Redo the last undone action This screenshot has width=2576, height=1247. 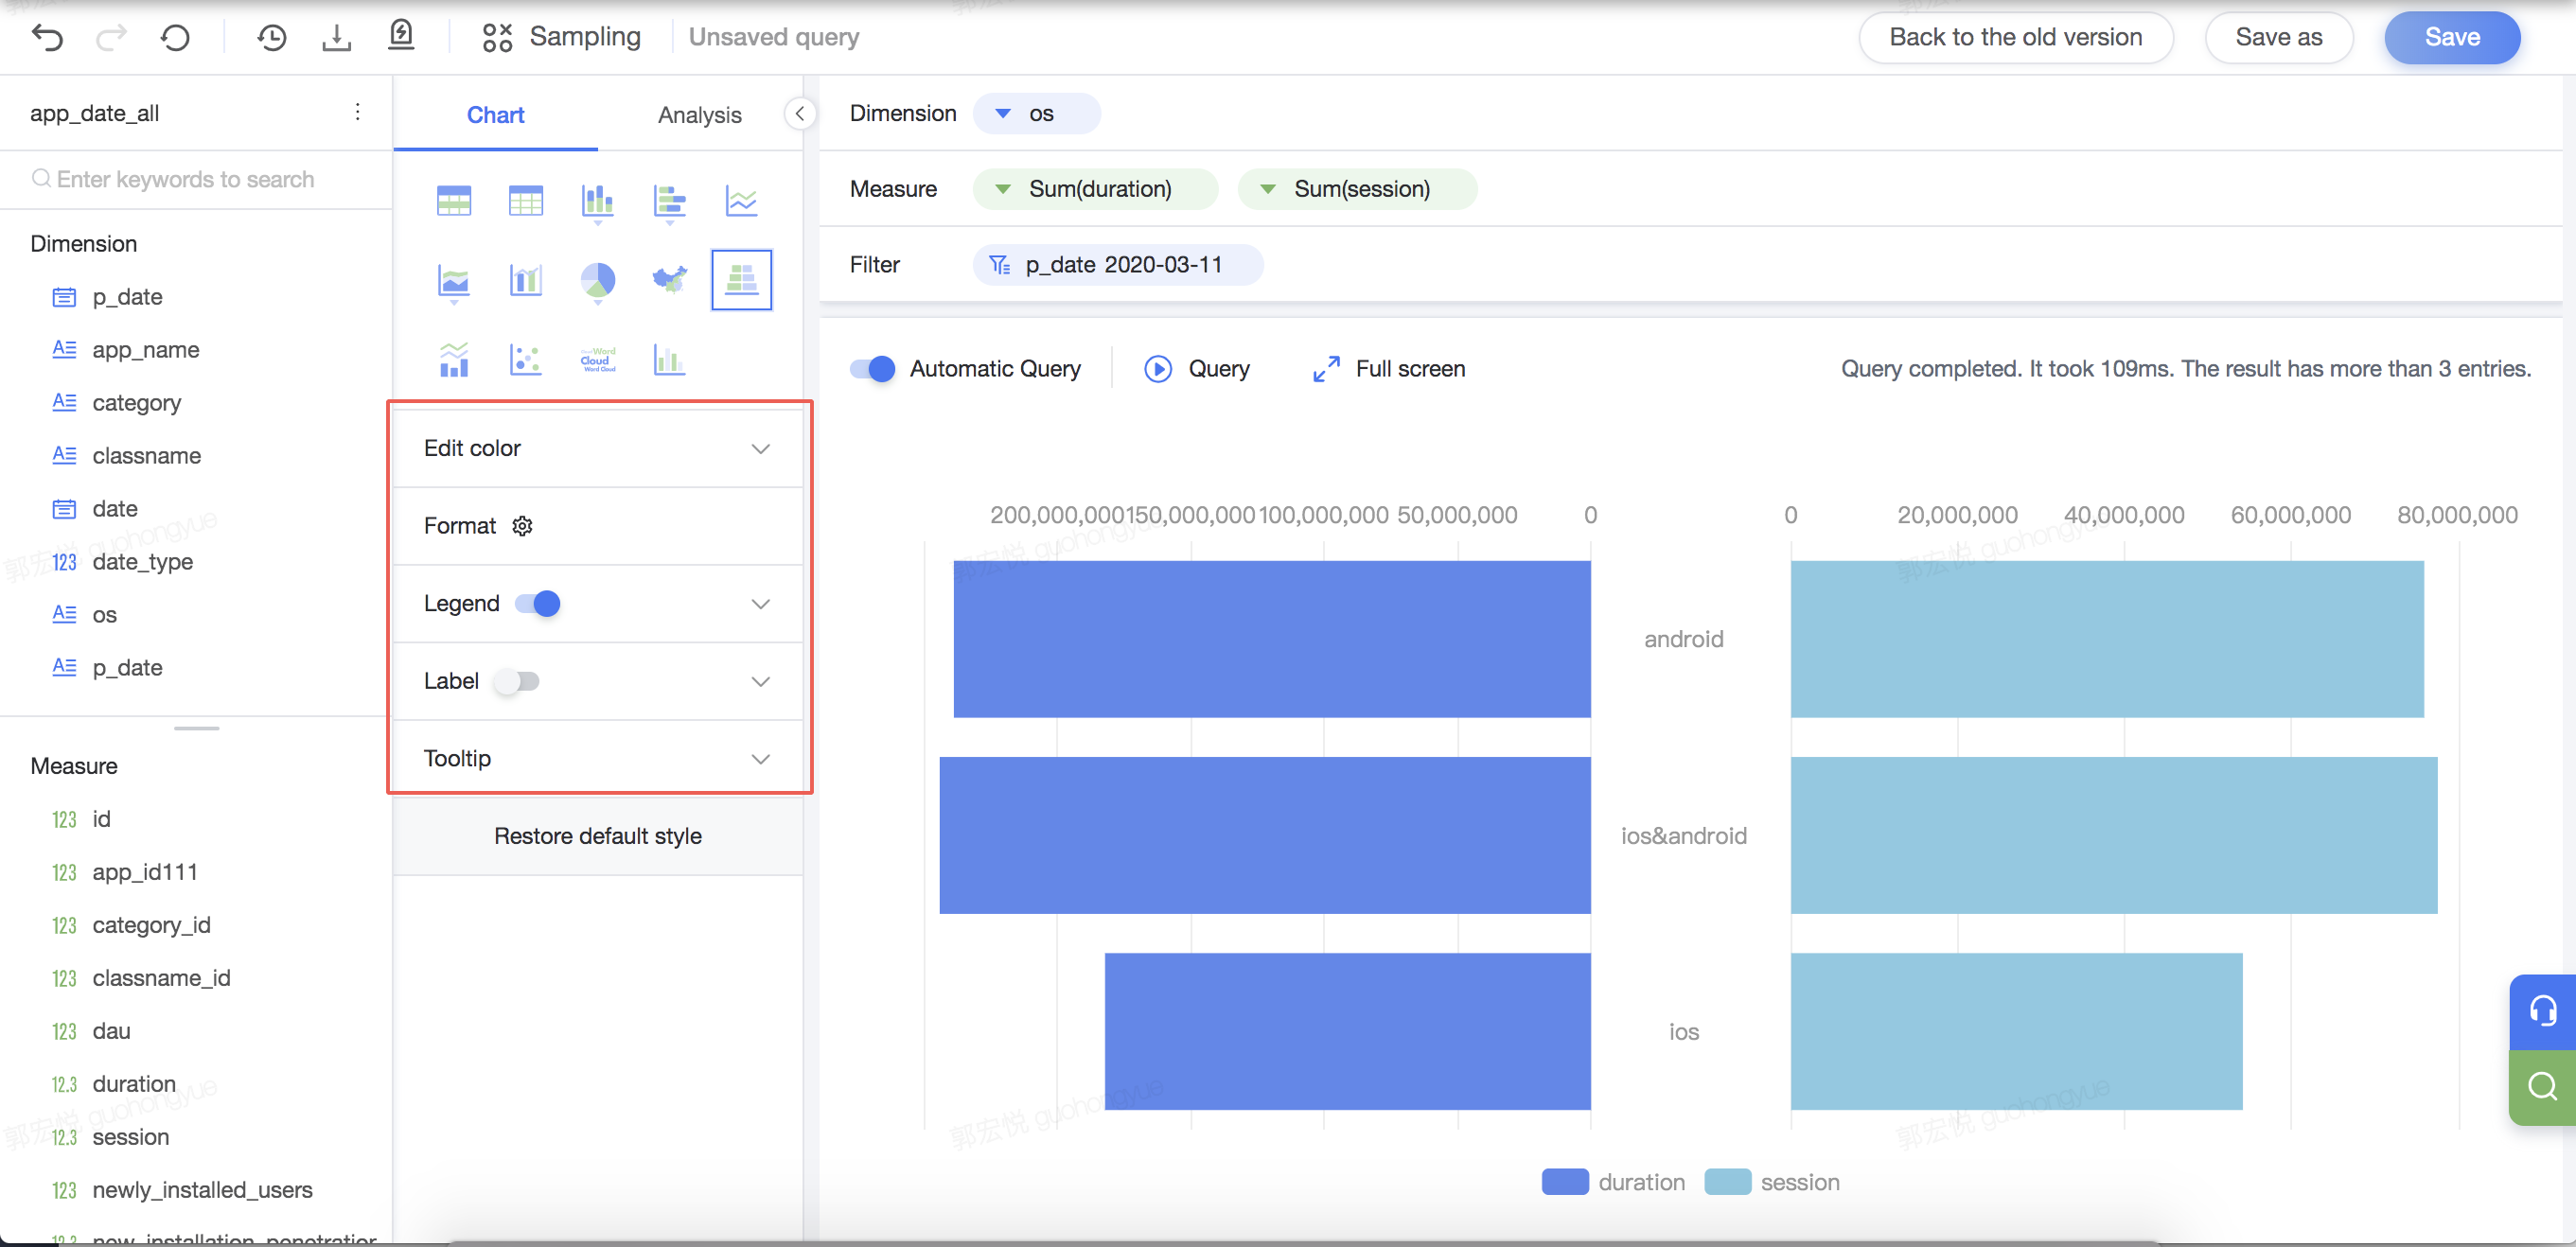pos(111,37)
